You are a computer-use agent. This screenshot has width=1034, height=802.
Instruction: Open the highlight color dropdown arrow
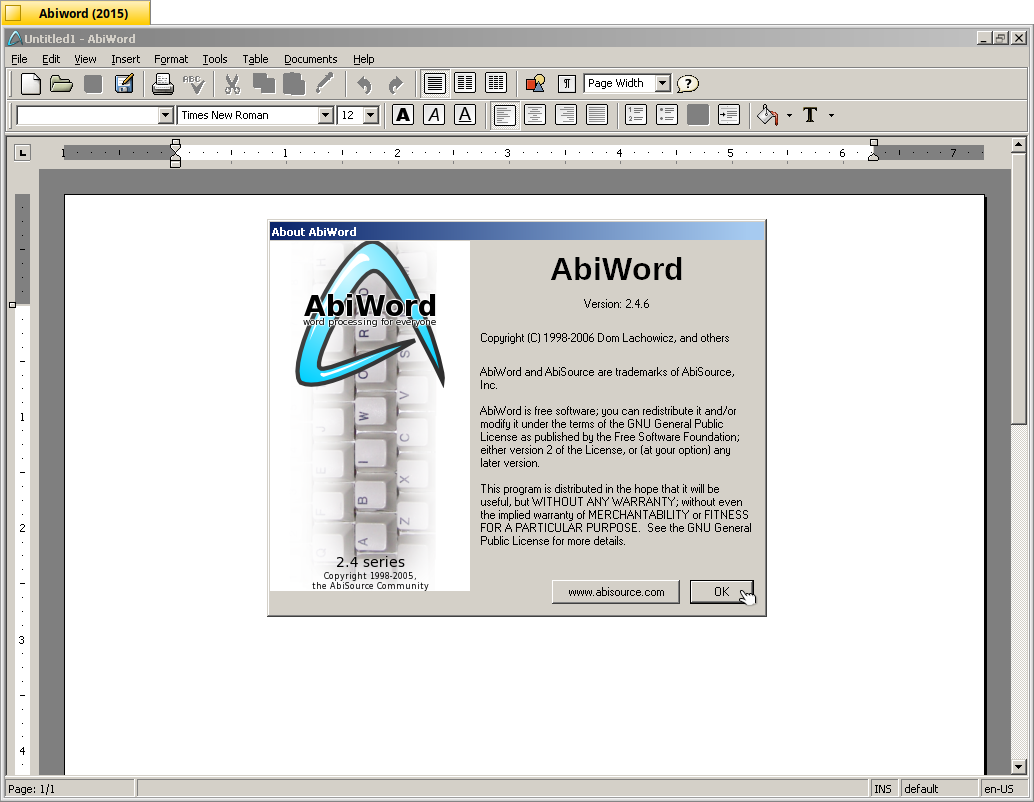pyautogui.click(x=789, y=115)
